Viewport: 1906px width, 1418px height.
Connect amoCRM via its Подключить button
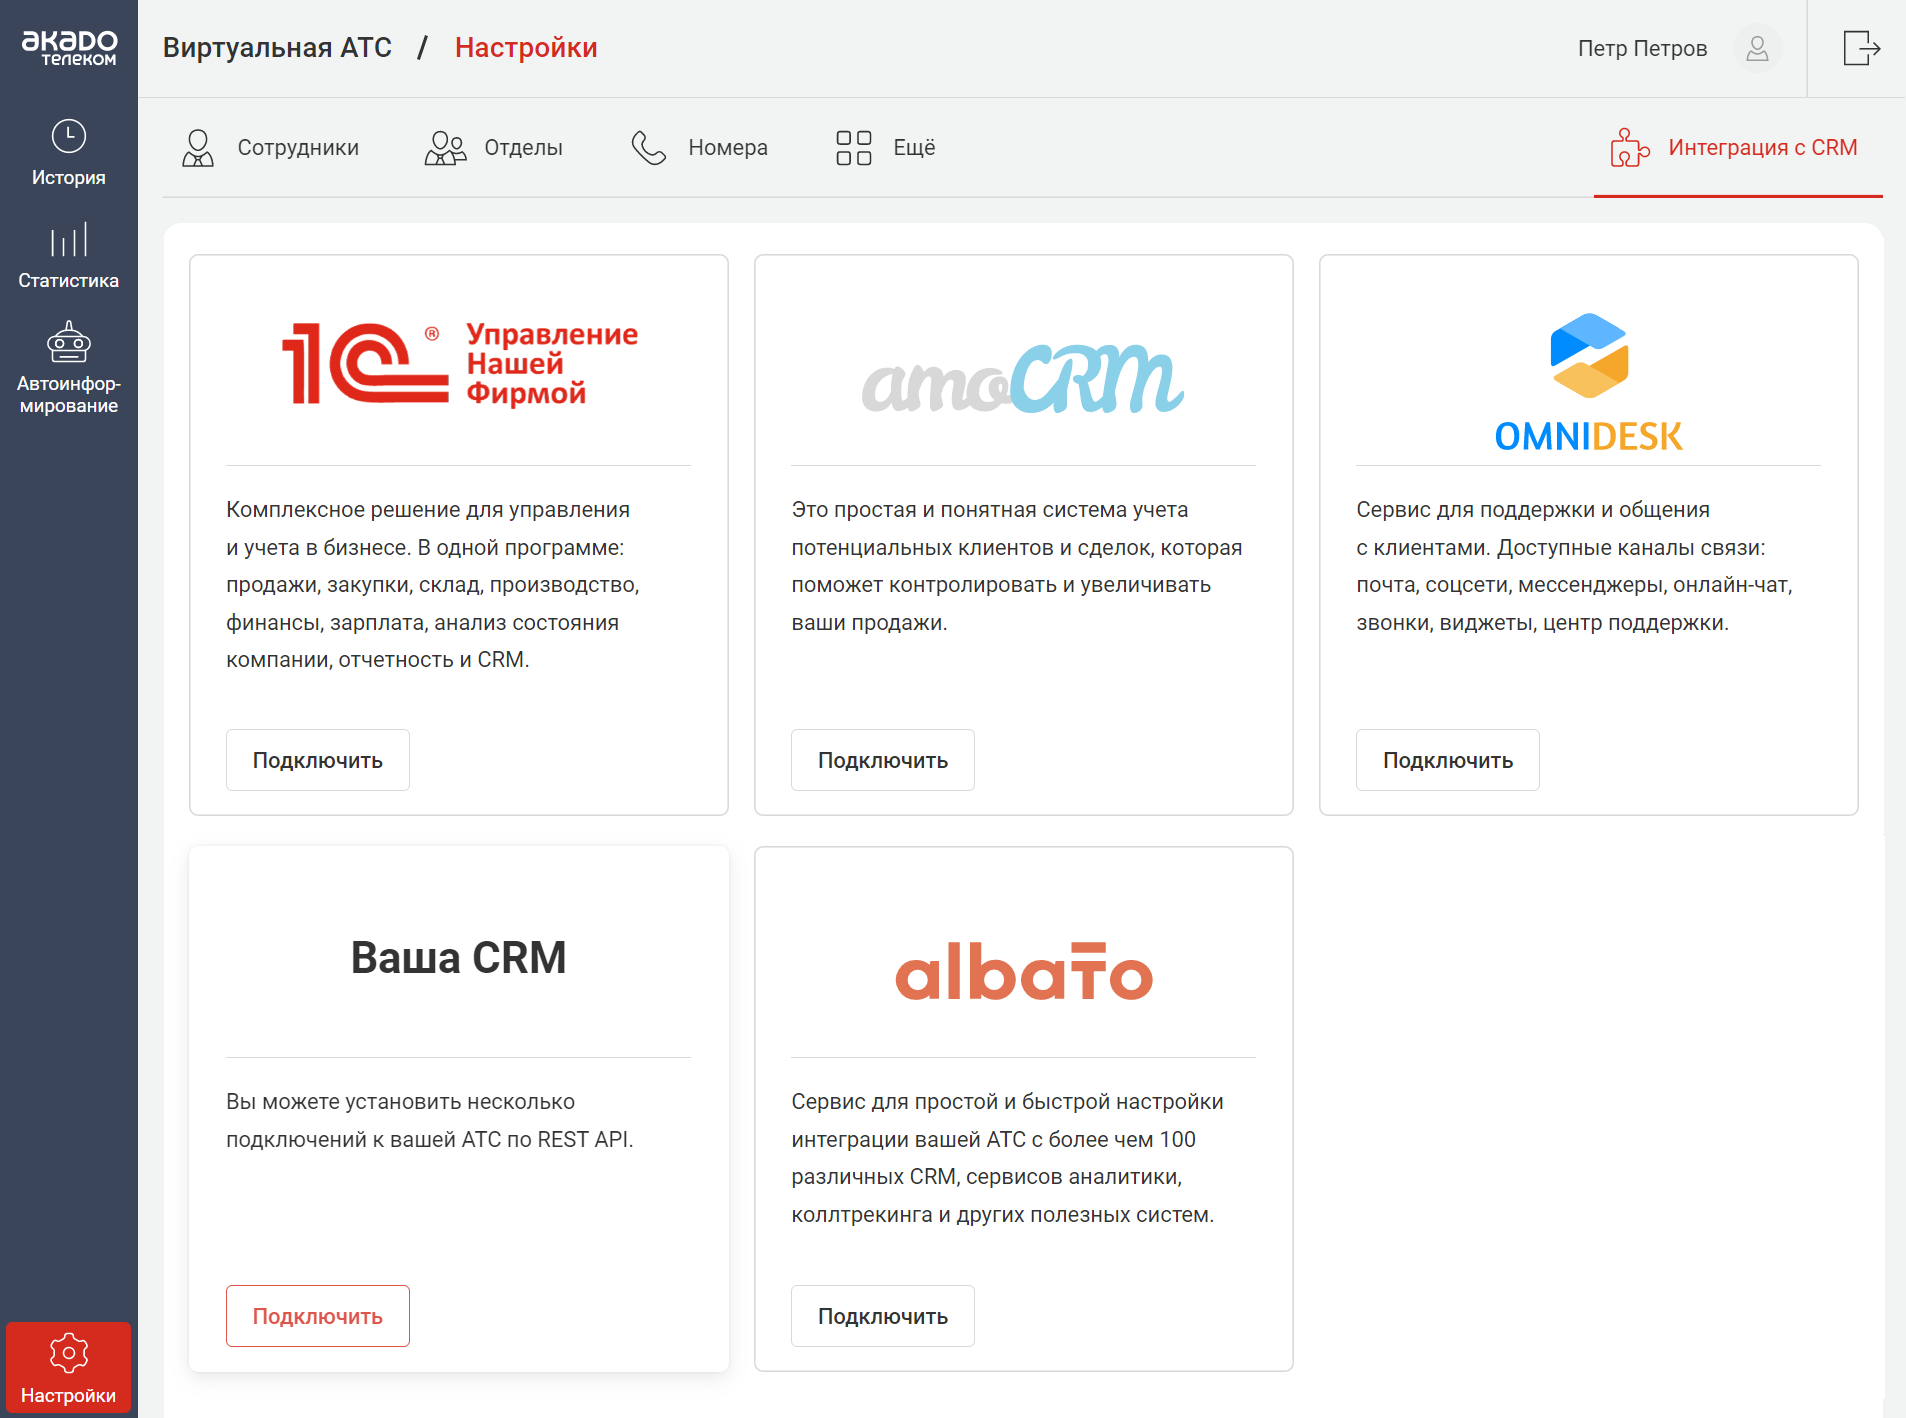point(883,760)
